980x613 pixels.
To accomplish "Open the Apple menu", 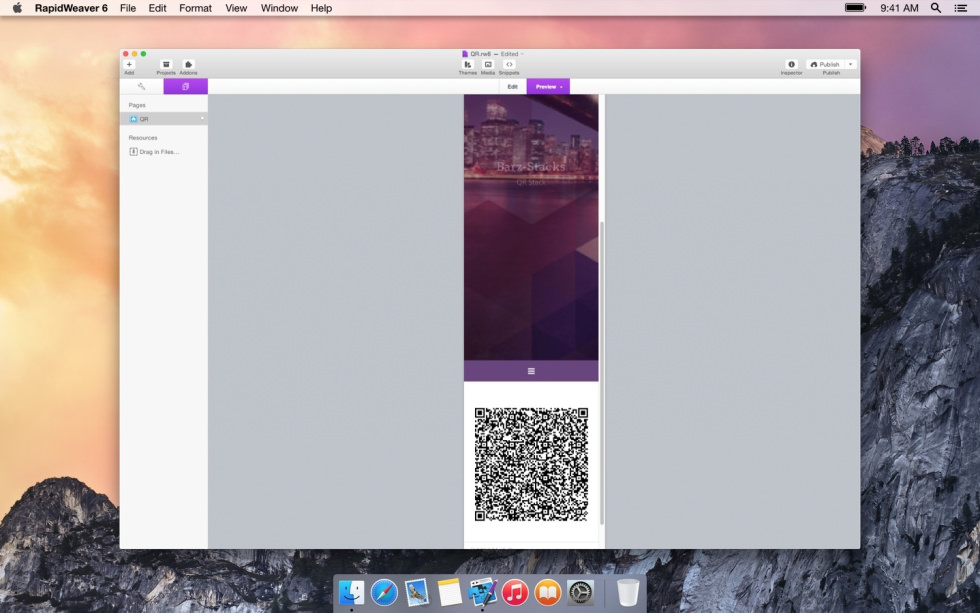I will pos(18,8).
